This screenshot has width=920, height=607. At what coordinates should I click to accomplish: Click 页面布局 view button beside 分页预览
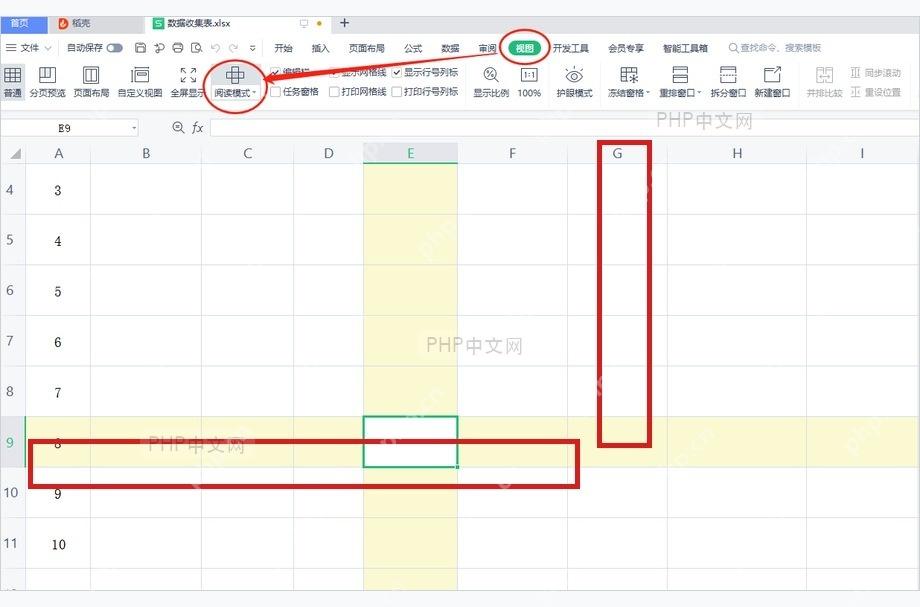pyautogui.click(x=91, y=82)
